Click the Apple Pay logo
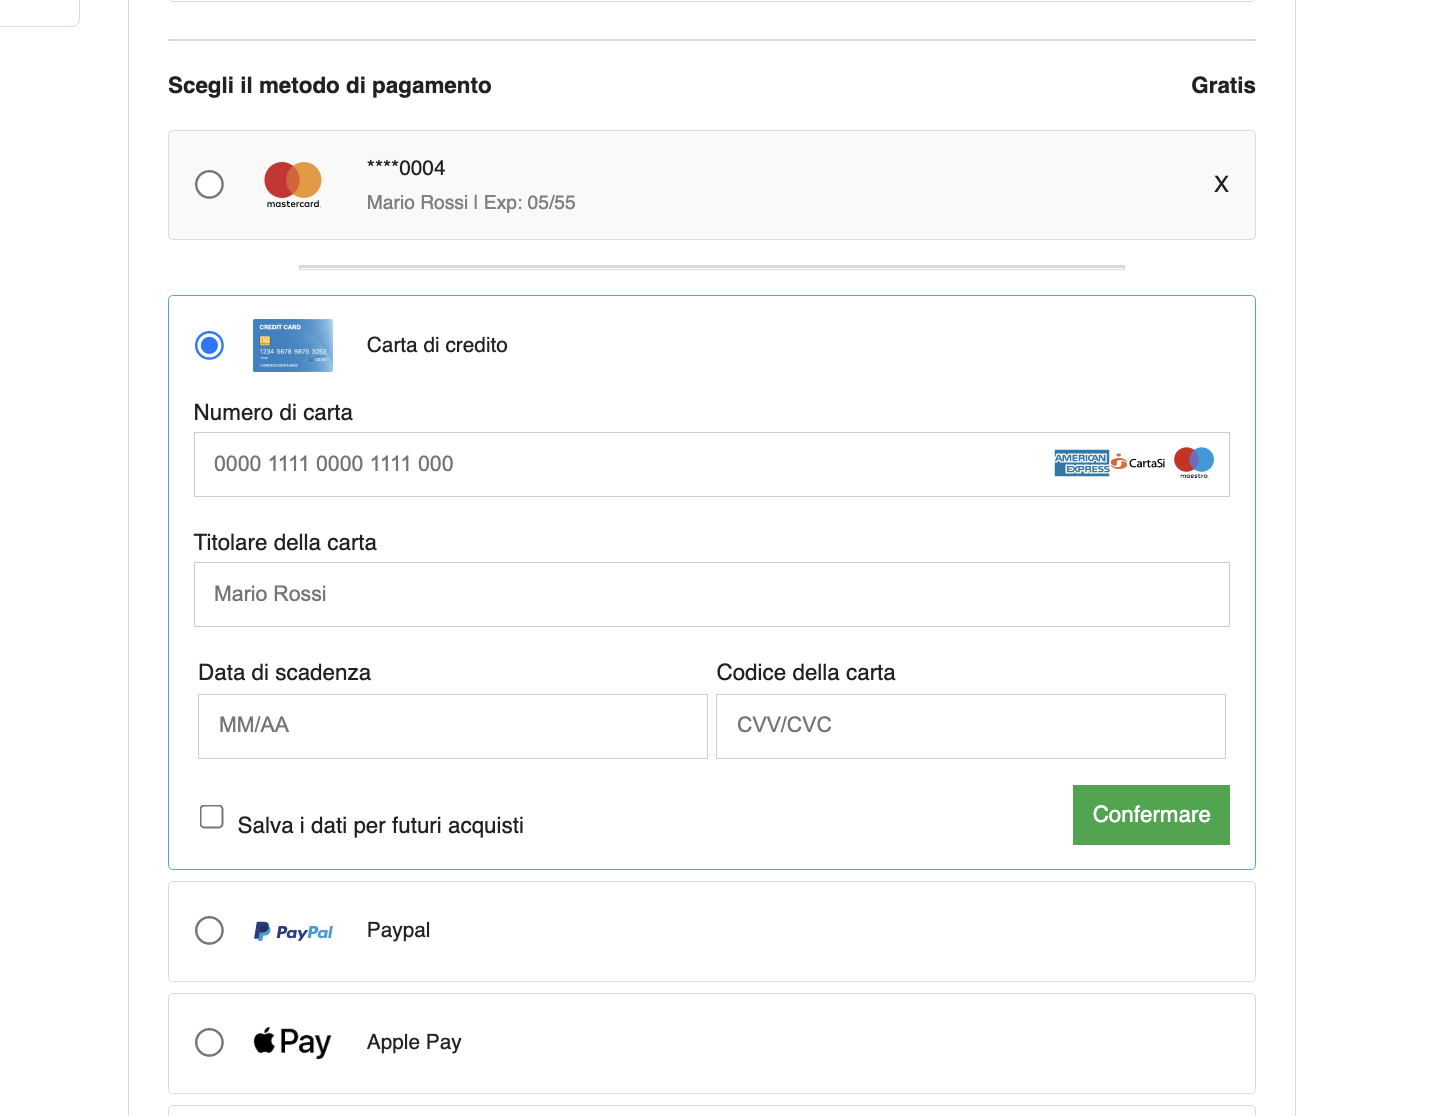This screenshot has height=1116, width=1434. click(x=292, y=1042)
